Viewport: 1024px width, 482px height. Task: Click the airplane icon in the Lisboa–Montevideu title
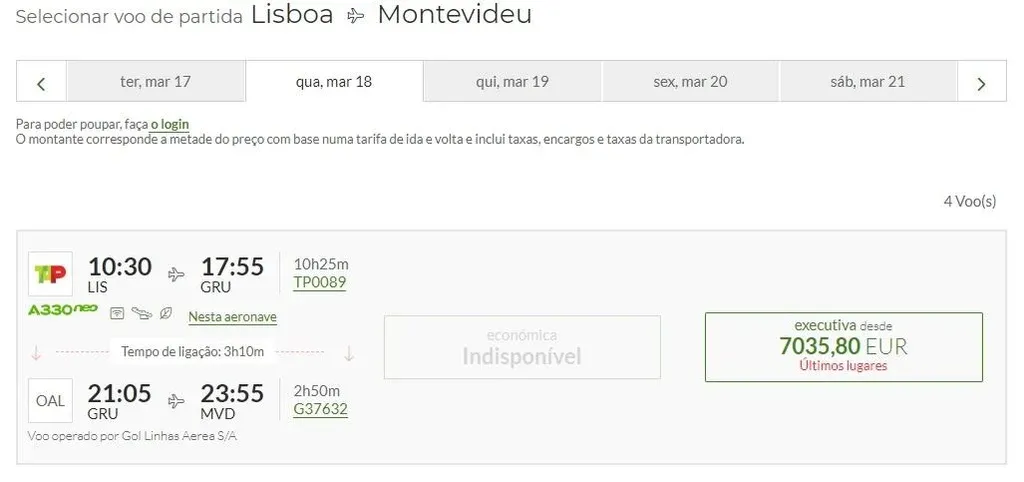tap(355, 17)
